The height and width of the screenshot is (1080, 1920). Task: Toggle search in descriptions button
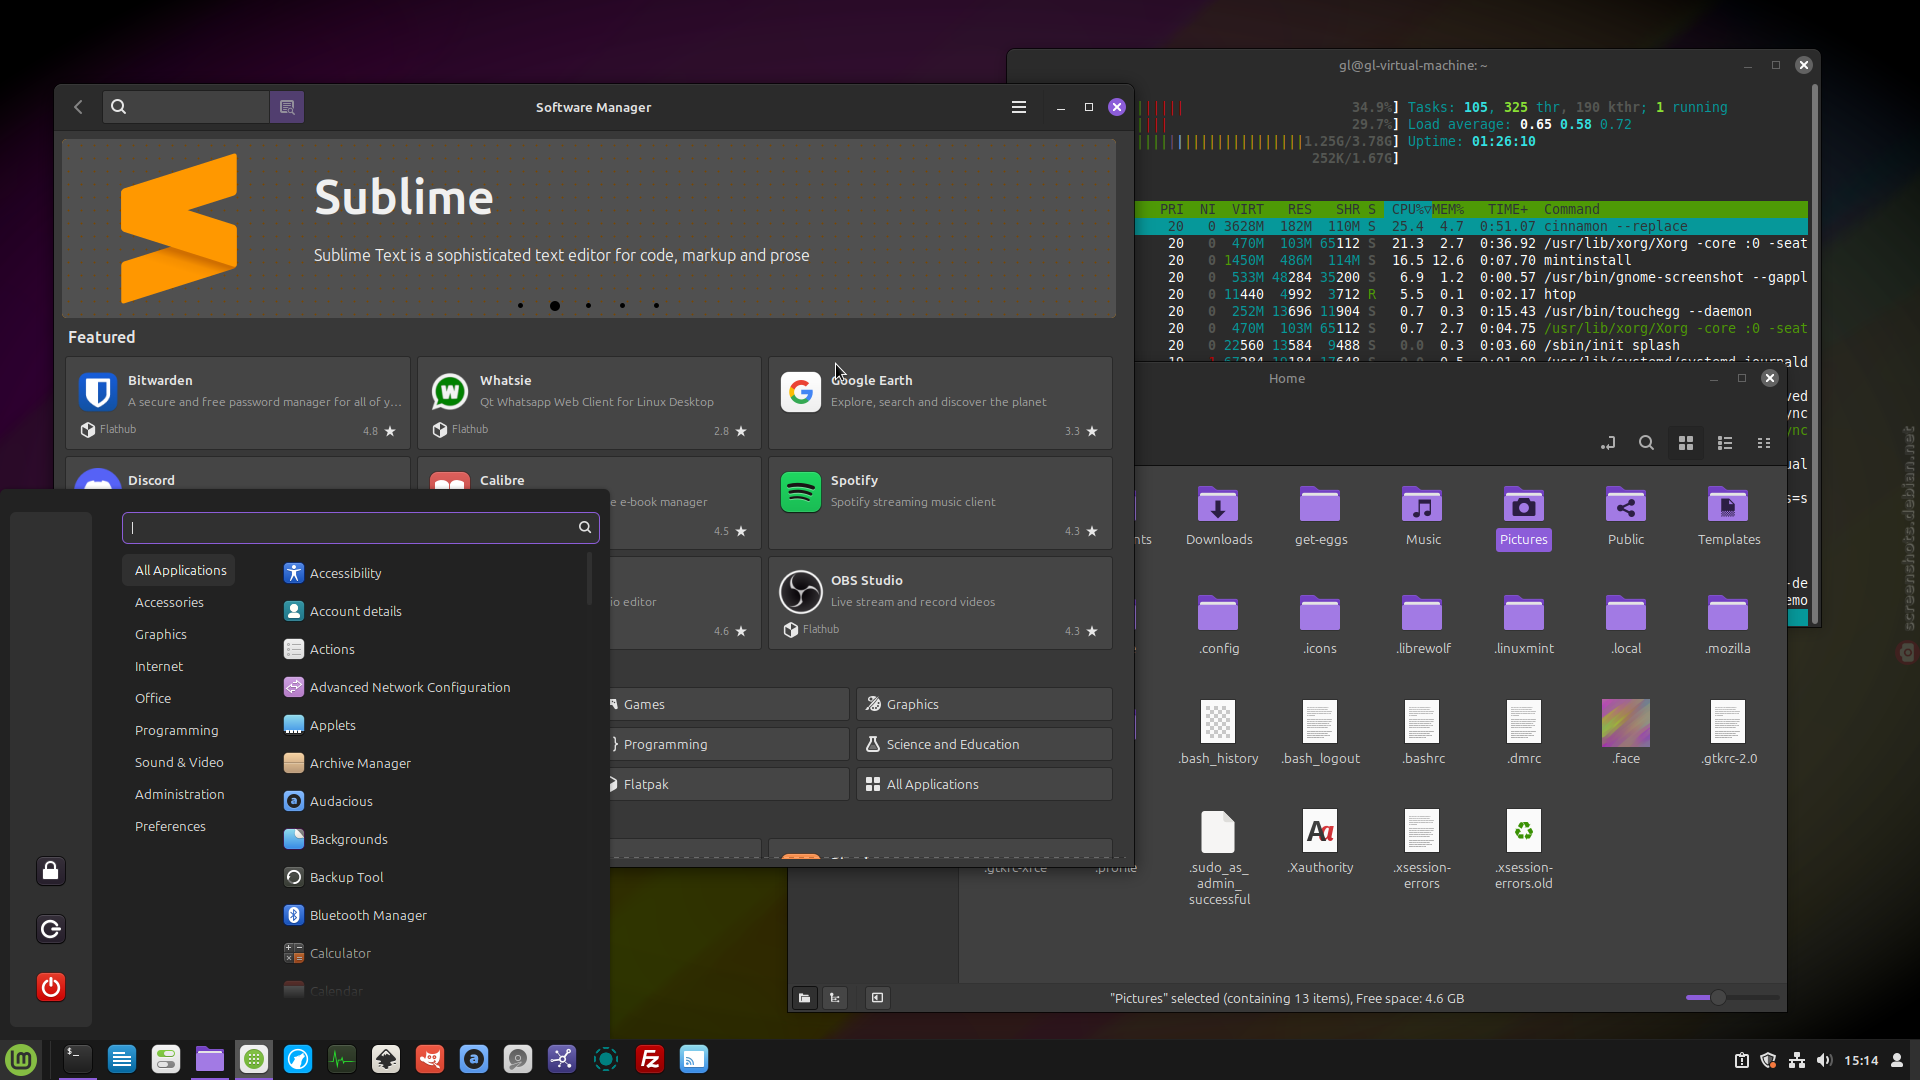click(x=287, y=107)
